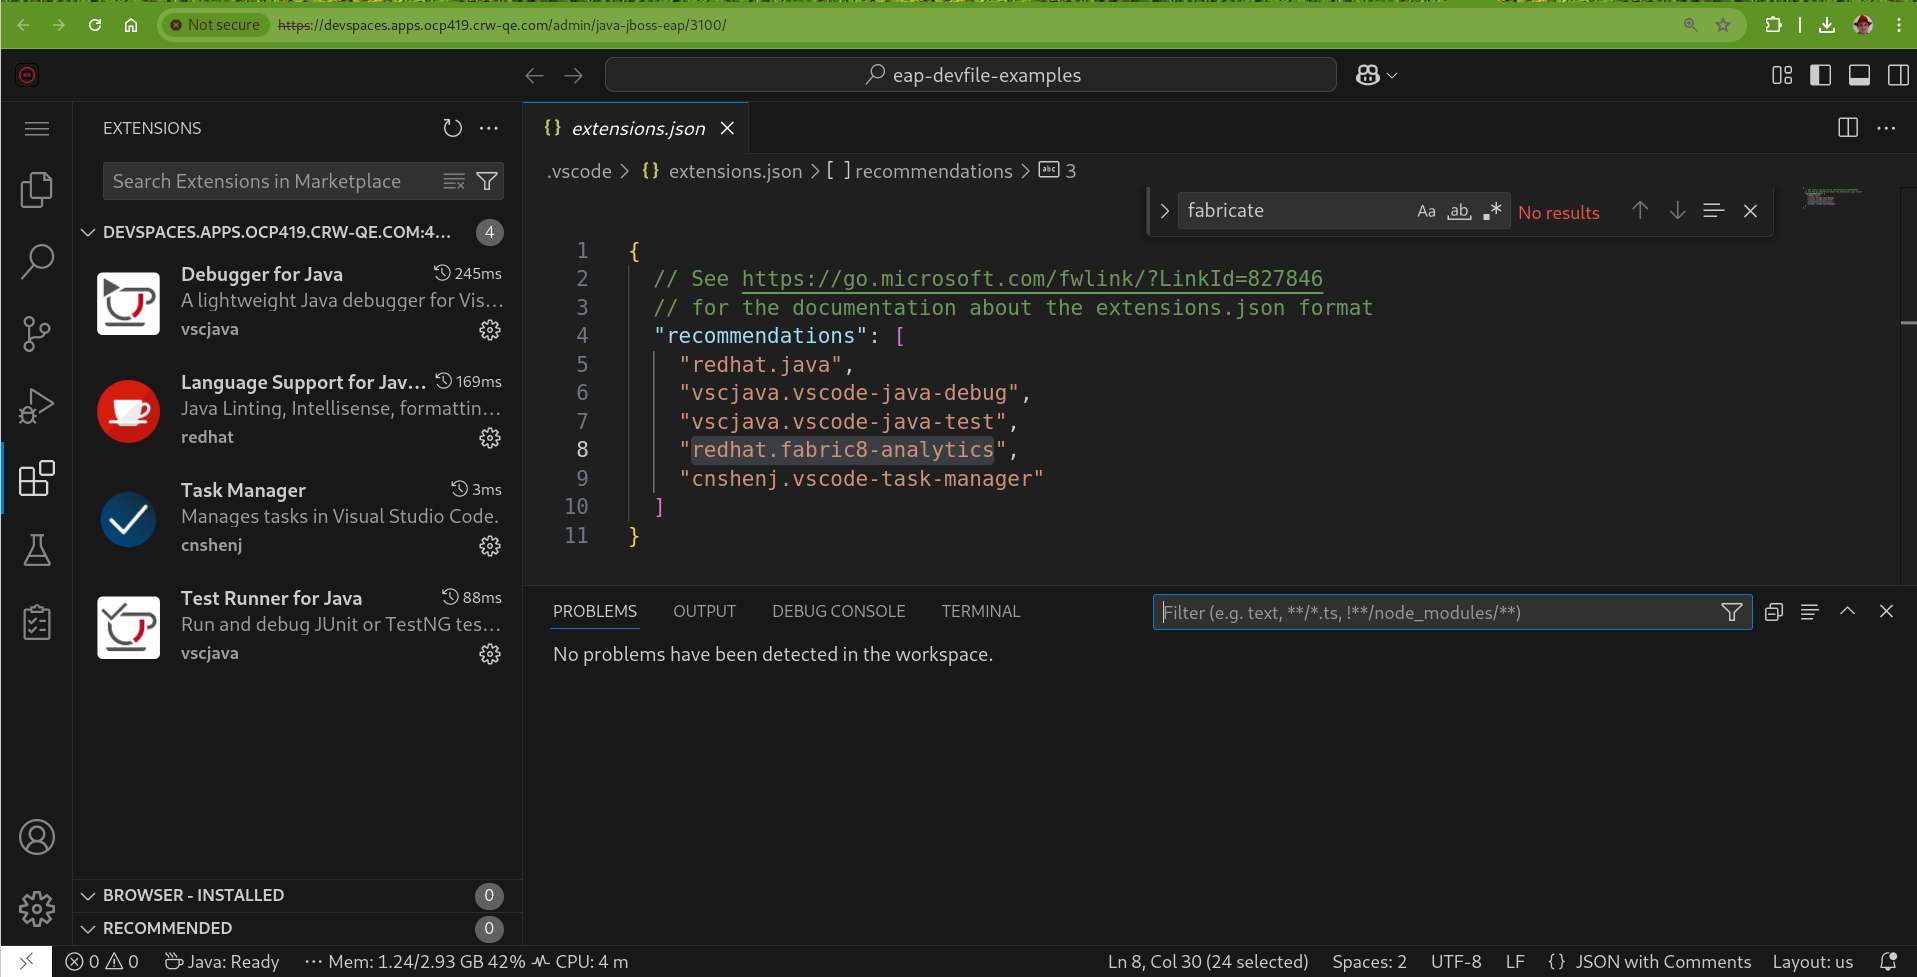Viewport: 1917px width, 977px height.
Task: Open the Explorer view in activity bar
Action: click(37, 190)
